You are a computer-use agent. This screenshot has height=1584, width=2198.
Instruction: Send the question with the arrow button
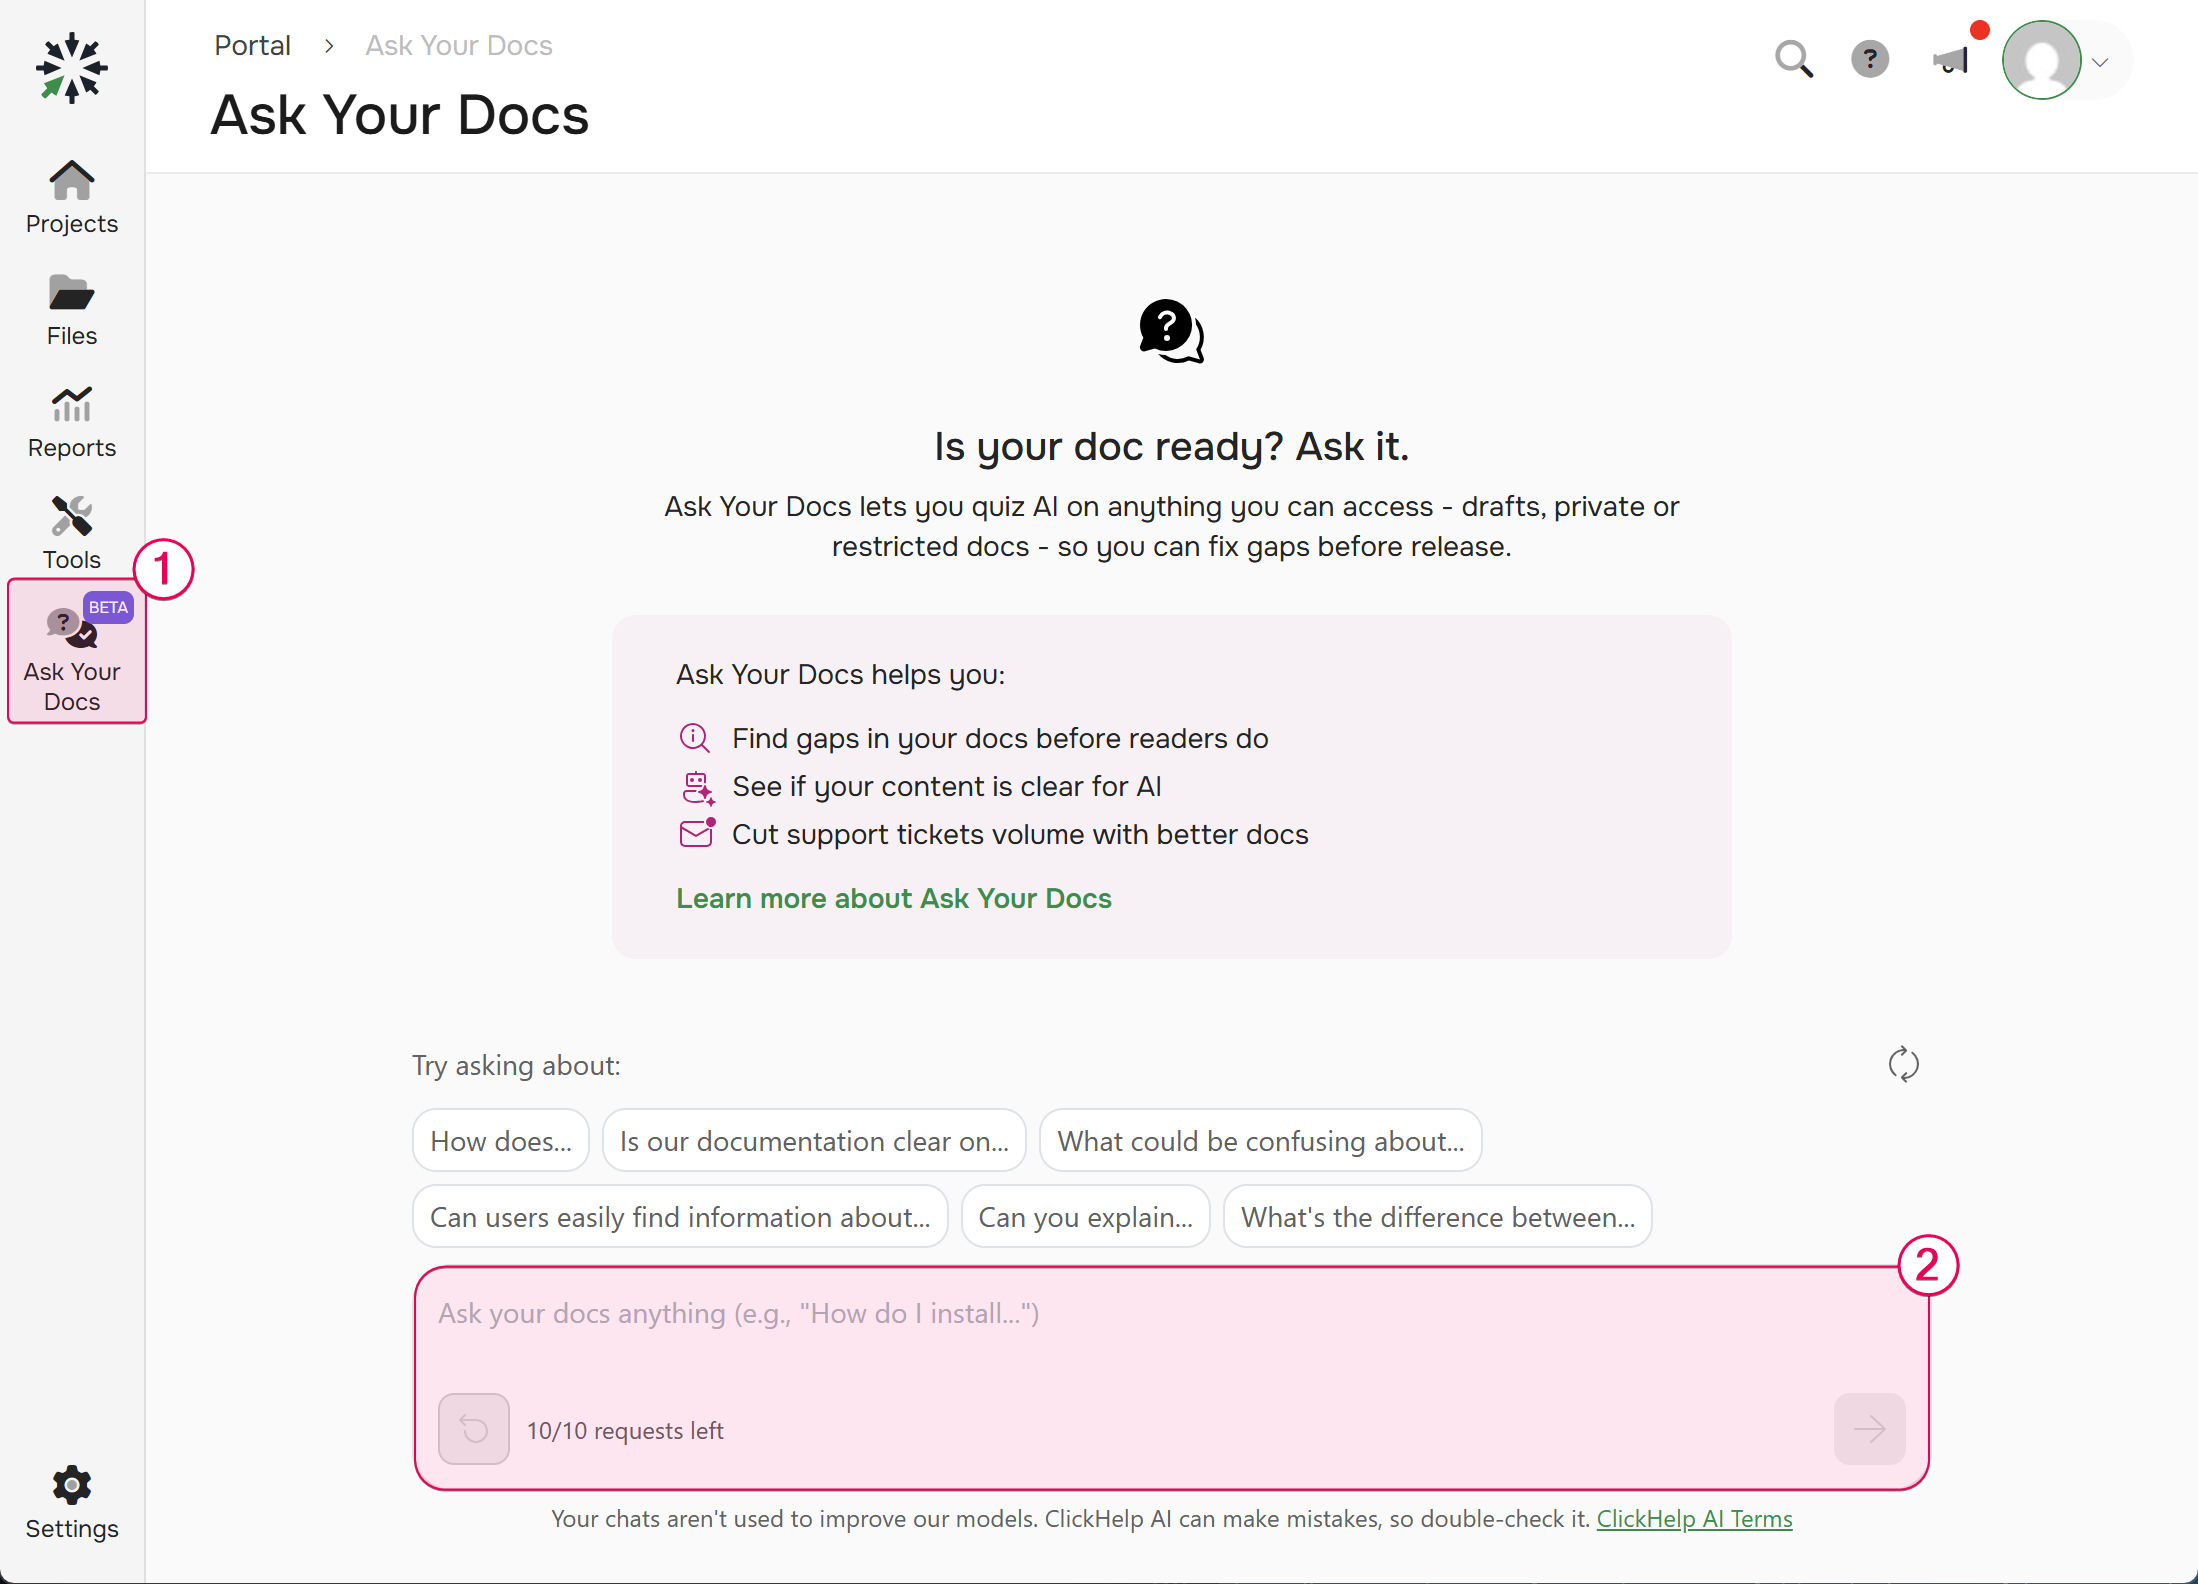tap(1869, 1429)
